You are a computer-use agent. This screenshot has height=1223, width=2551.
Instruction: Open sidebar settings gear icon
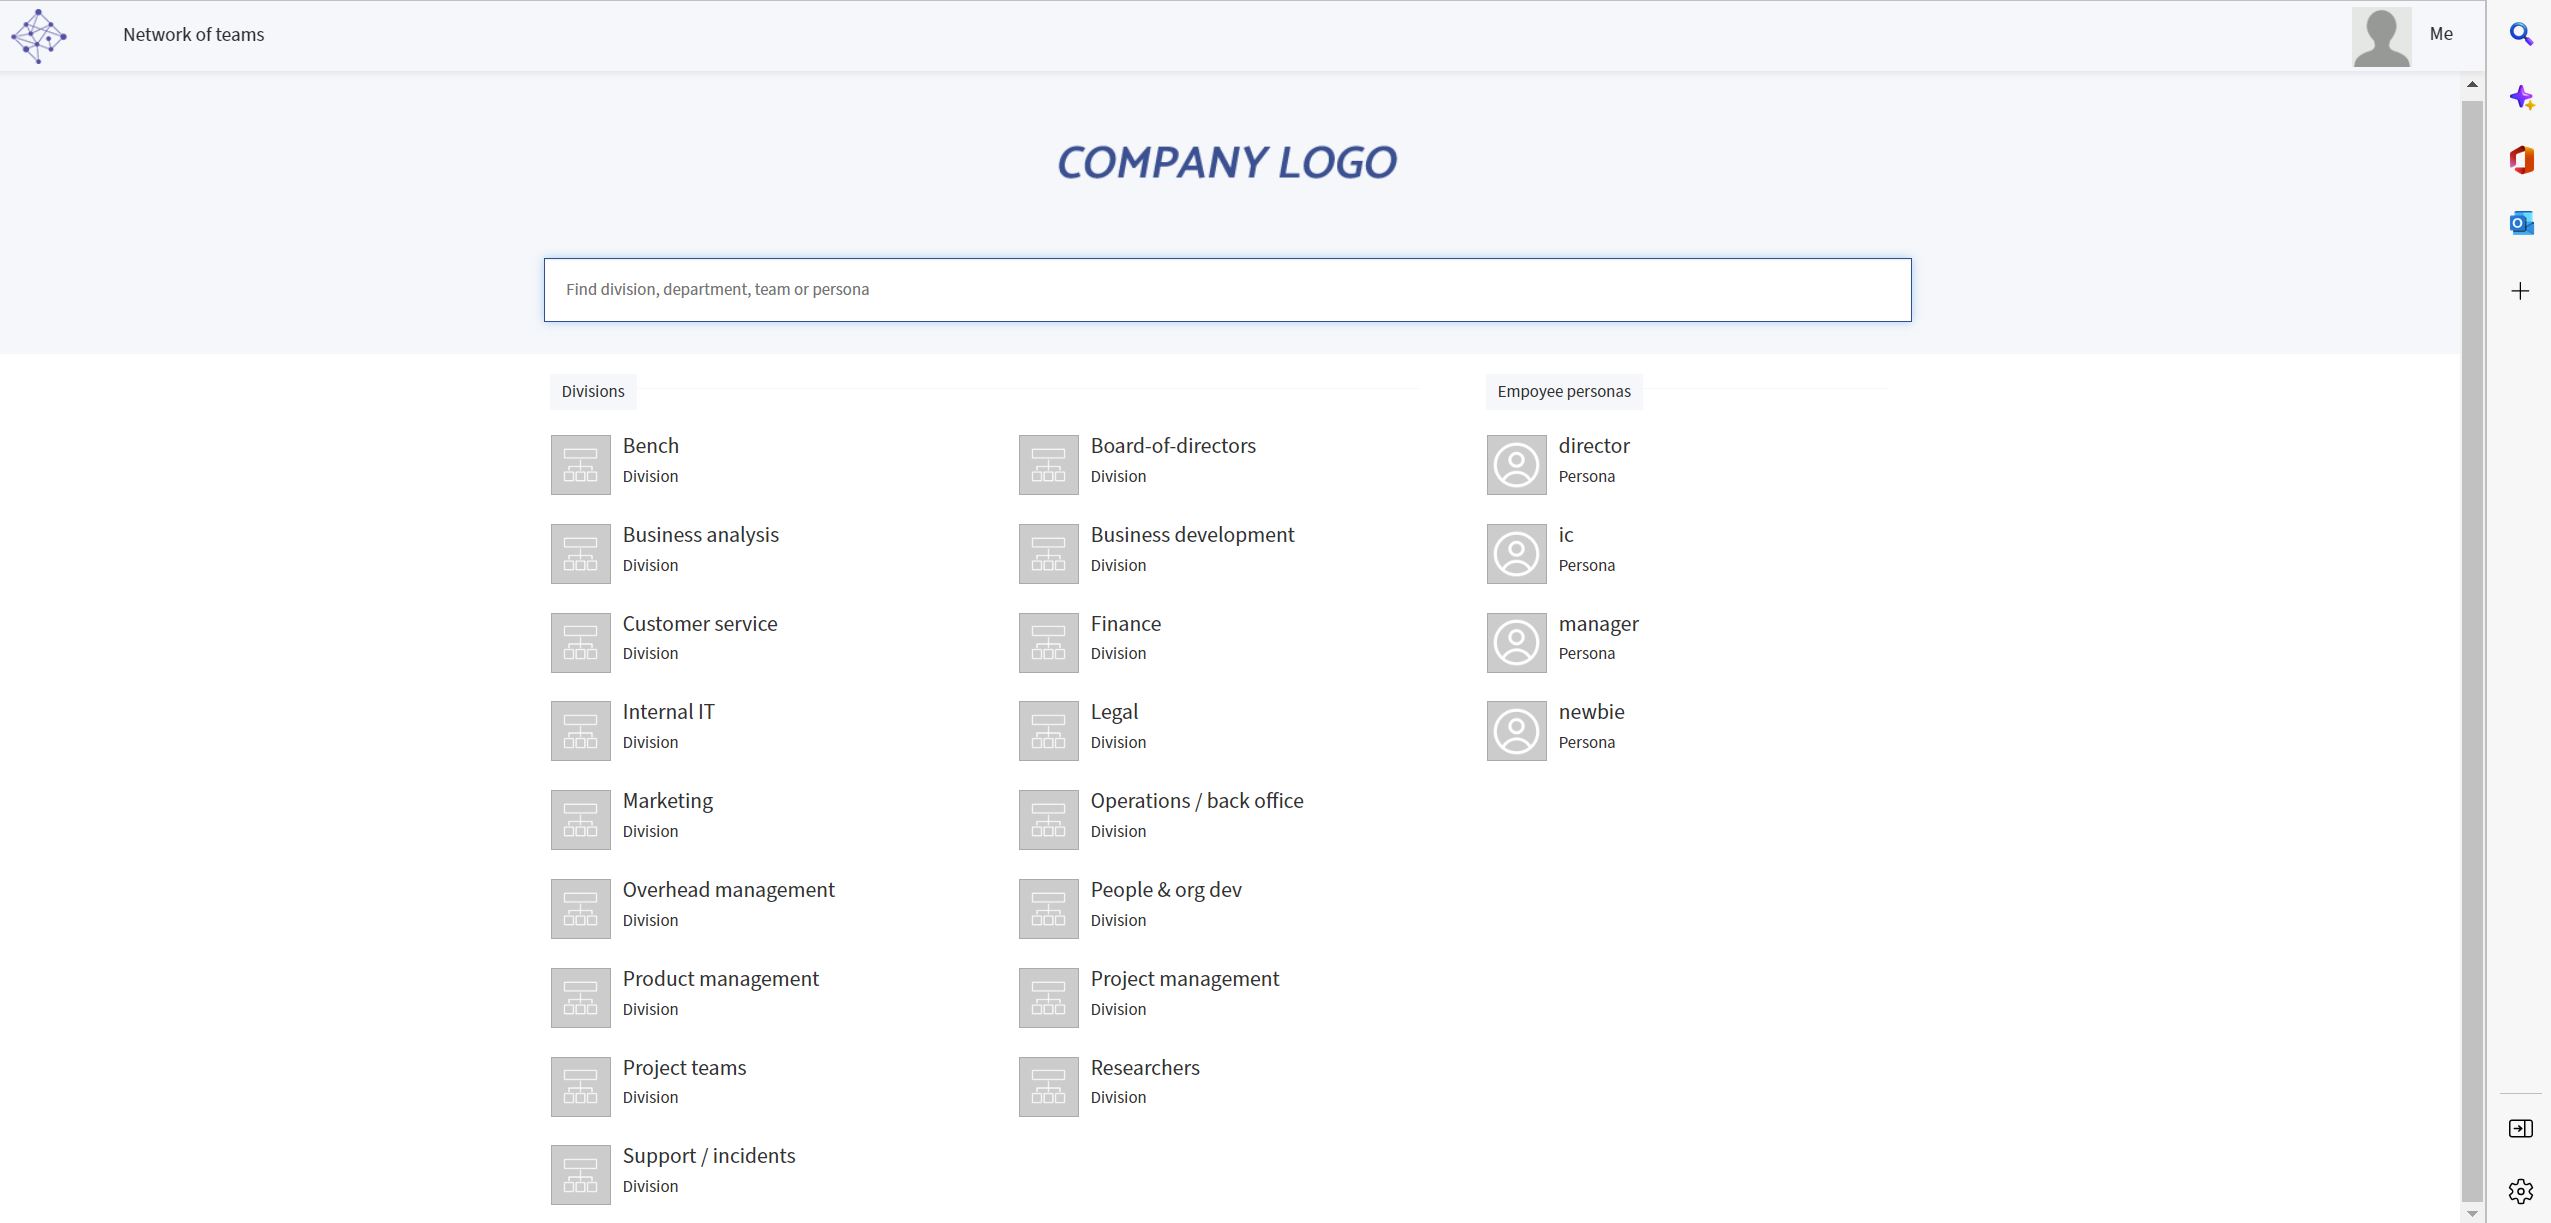[2520, 1191]
